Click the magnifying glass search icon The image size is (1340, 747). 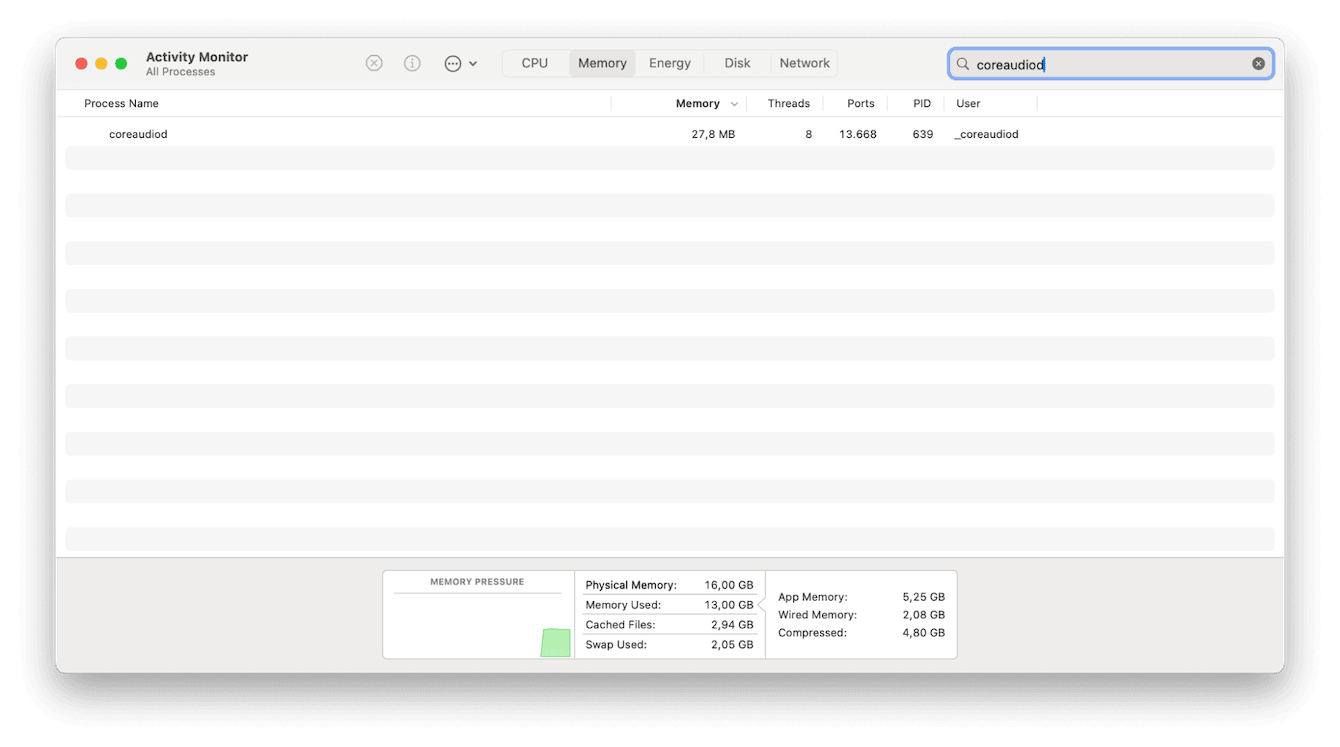click(x=963, y=64)
